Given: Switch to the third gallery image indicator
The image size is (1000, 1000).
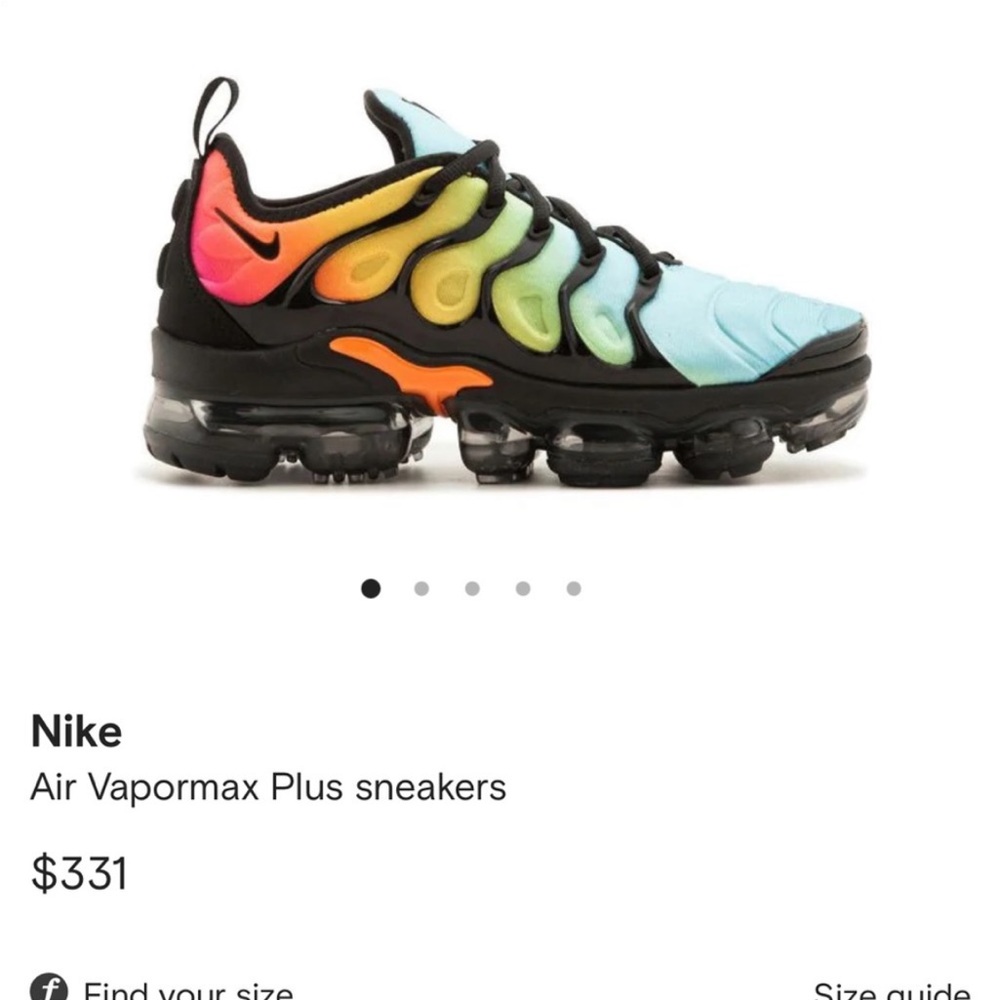Looking at the screenshot, I should [x=471, y=590].
